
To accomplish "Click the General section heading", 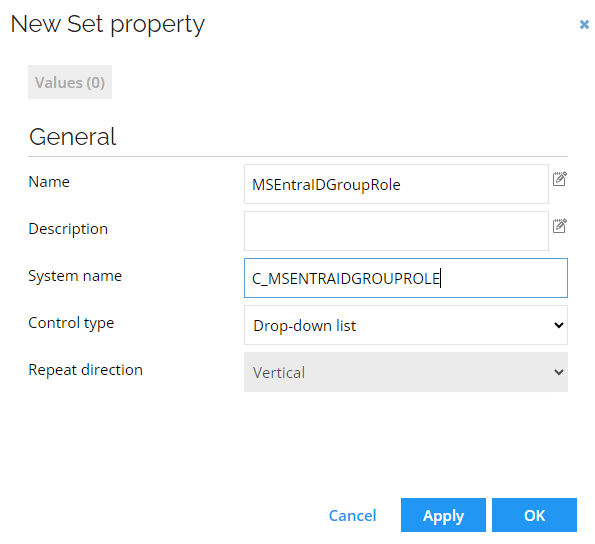I will click(x=72, y=137).
